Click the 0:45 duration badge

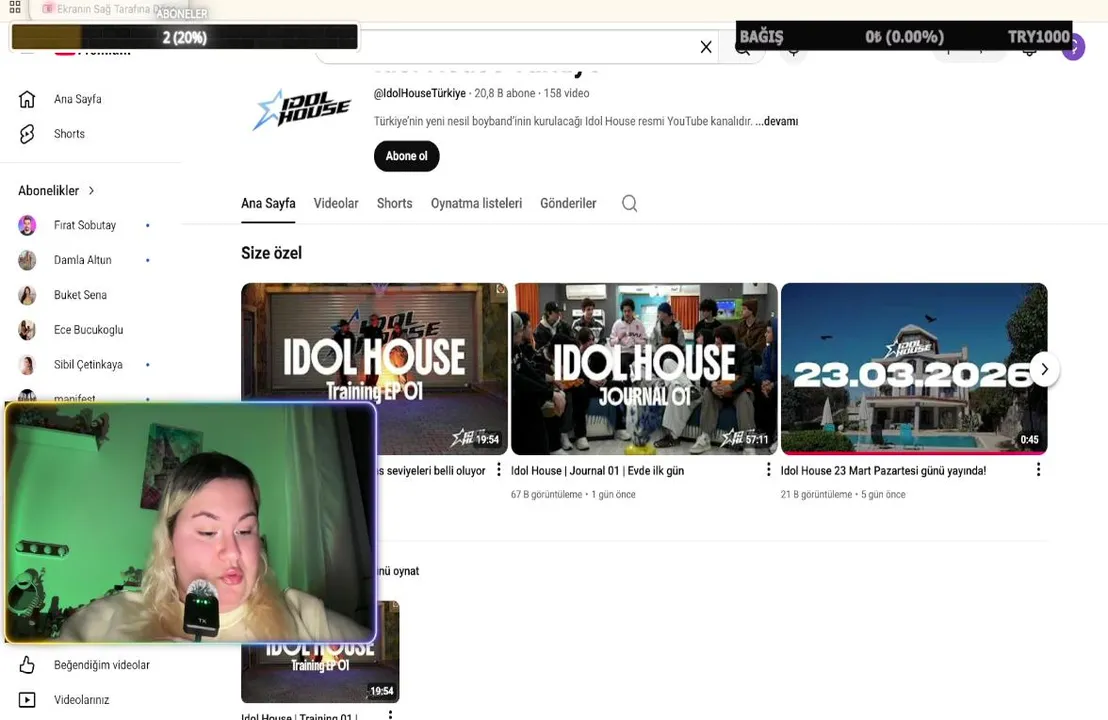(1029, 439)
